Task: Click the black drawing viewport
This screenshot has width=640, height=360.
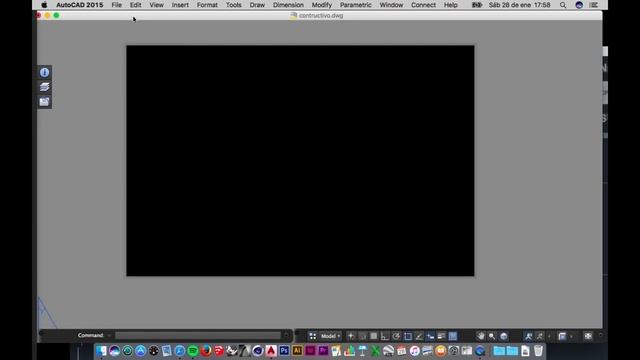Action: [300, 161]
